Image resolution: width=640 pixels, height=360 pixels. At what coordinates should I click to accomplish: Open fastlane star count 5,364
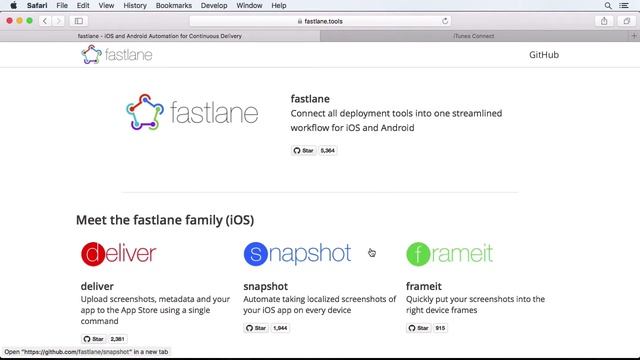[328, 151]
